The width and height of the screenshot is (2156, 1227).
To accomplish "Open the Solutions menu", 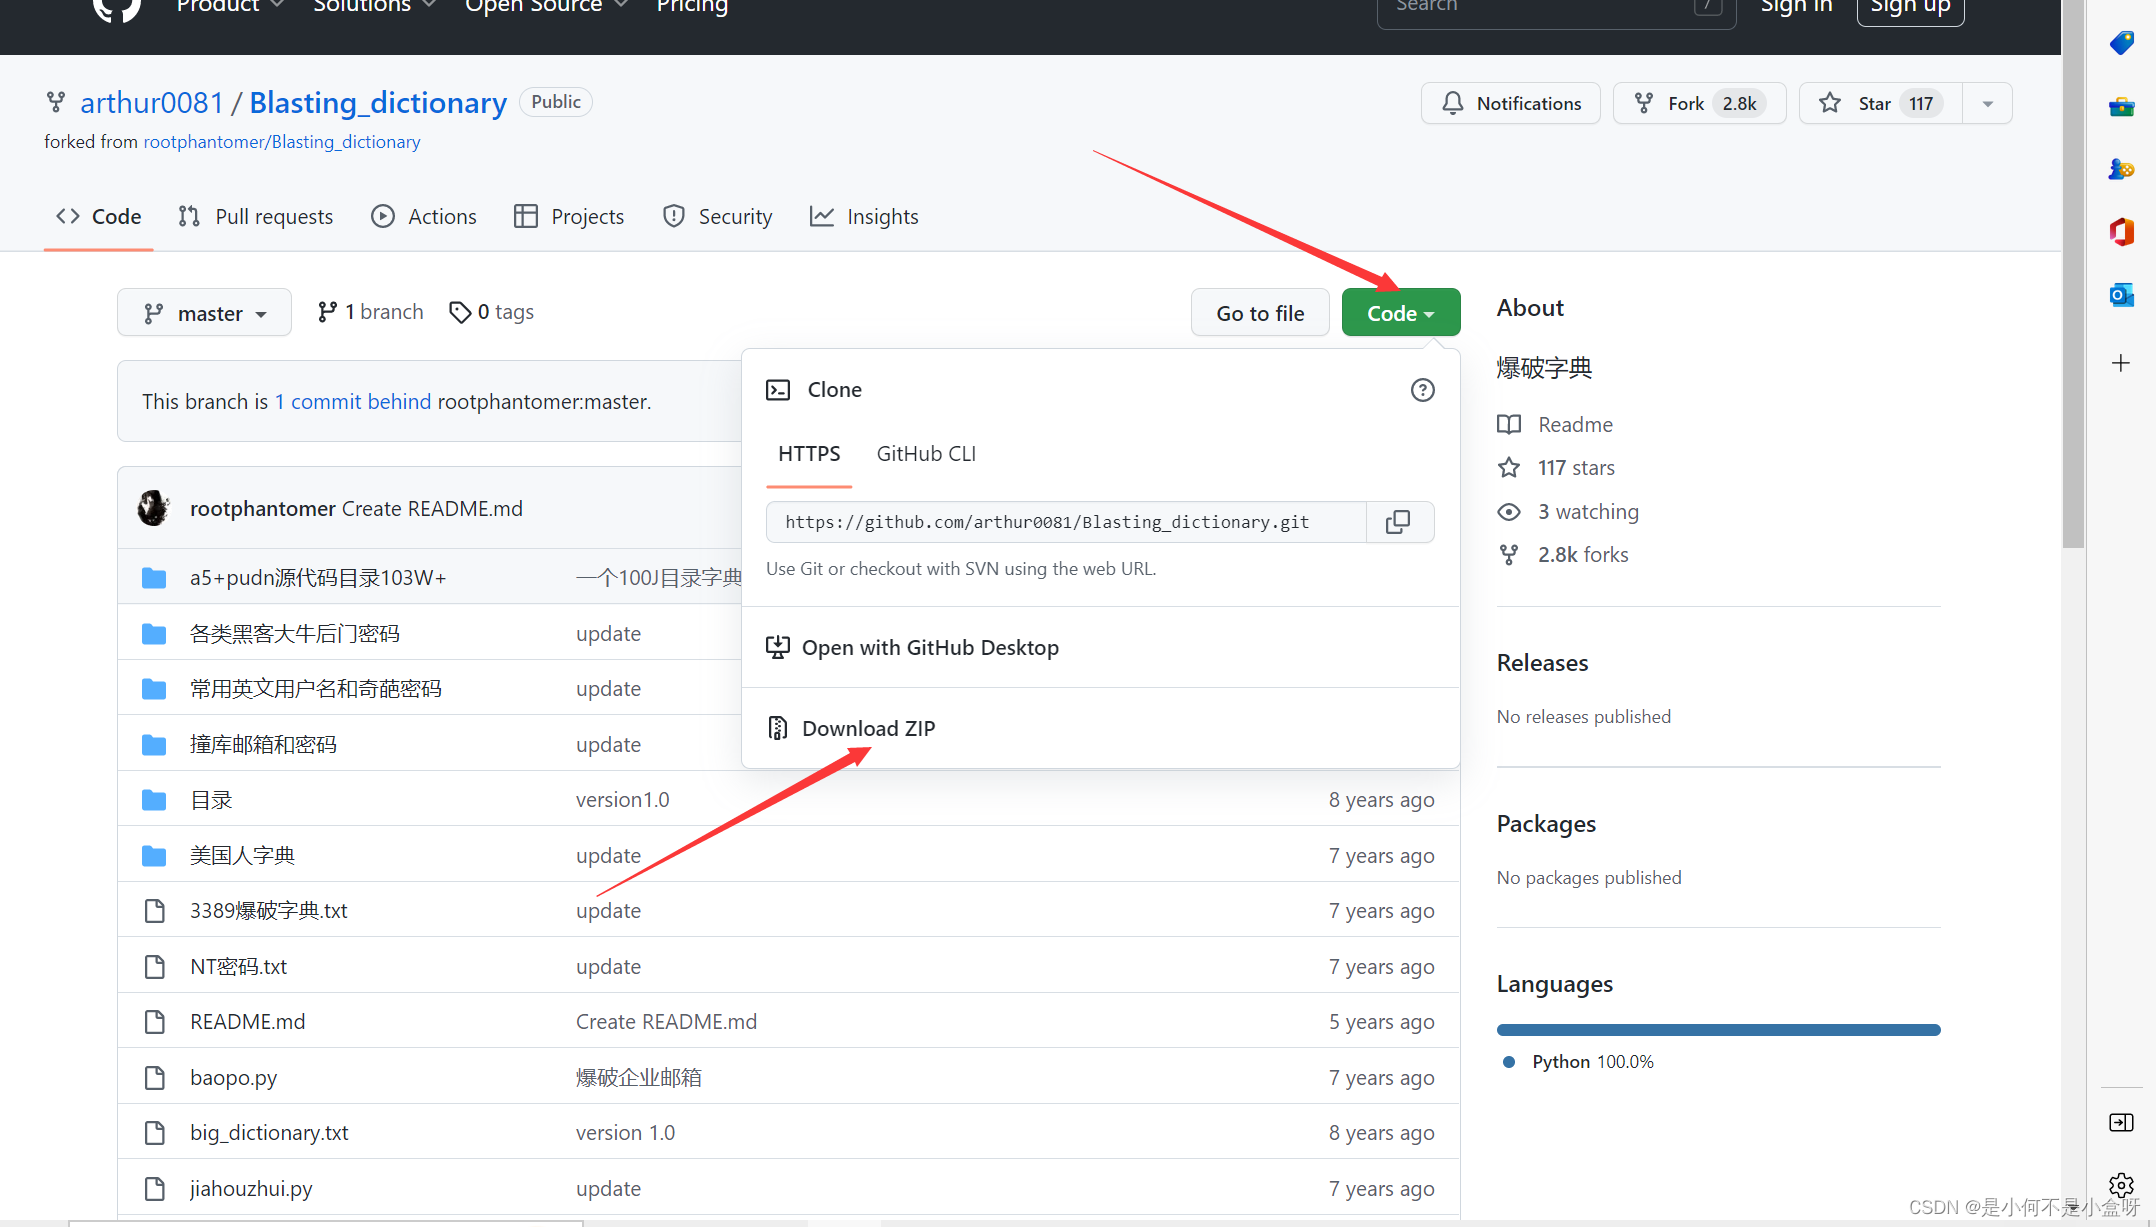I will pyautogui.click(x=374, y=6).
